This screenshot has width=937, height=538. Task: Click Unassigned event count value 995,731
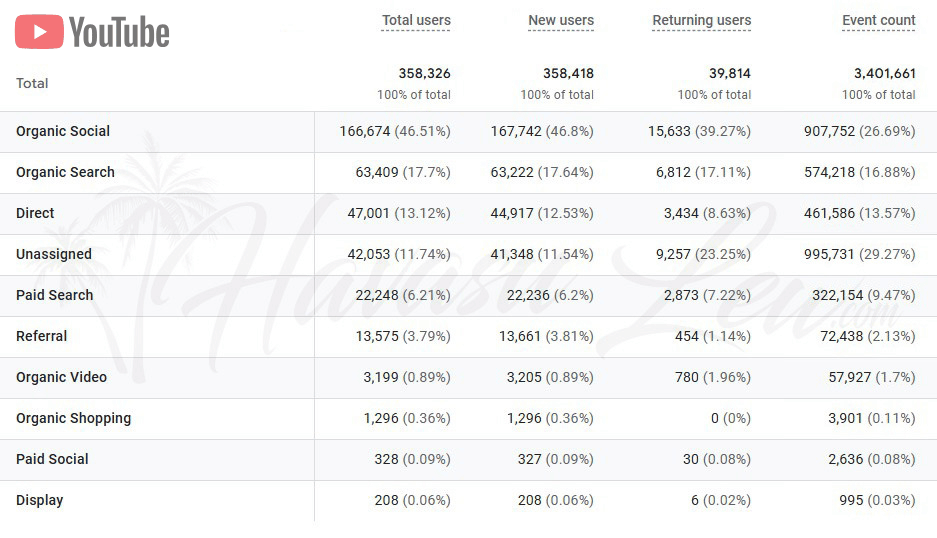[829, 255]
